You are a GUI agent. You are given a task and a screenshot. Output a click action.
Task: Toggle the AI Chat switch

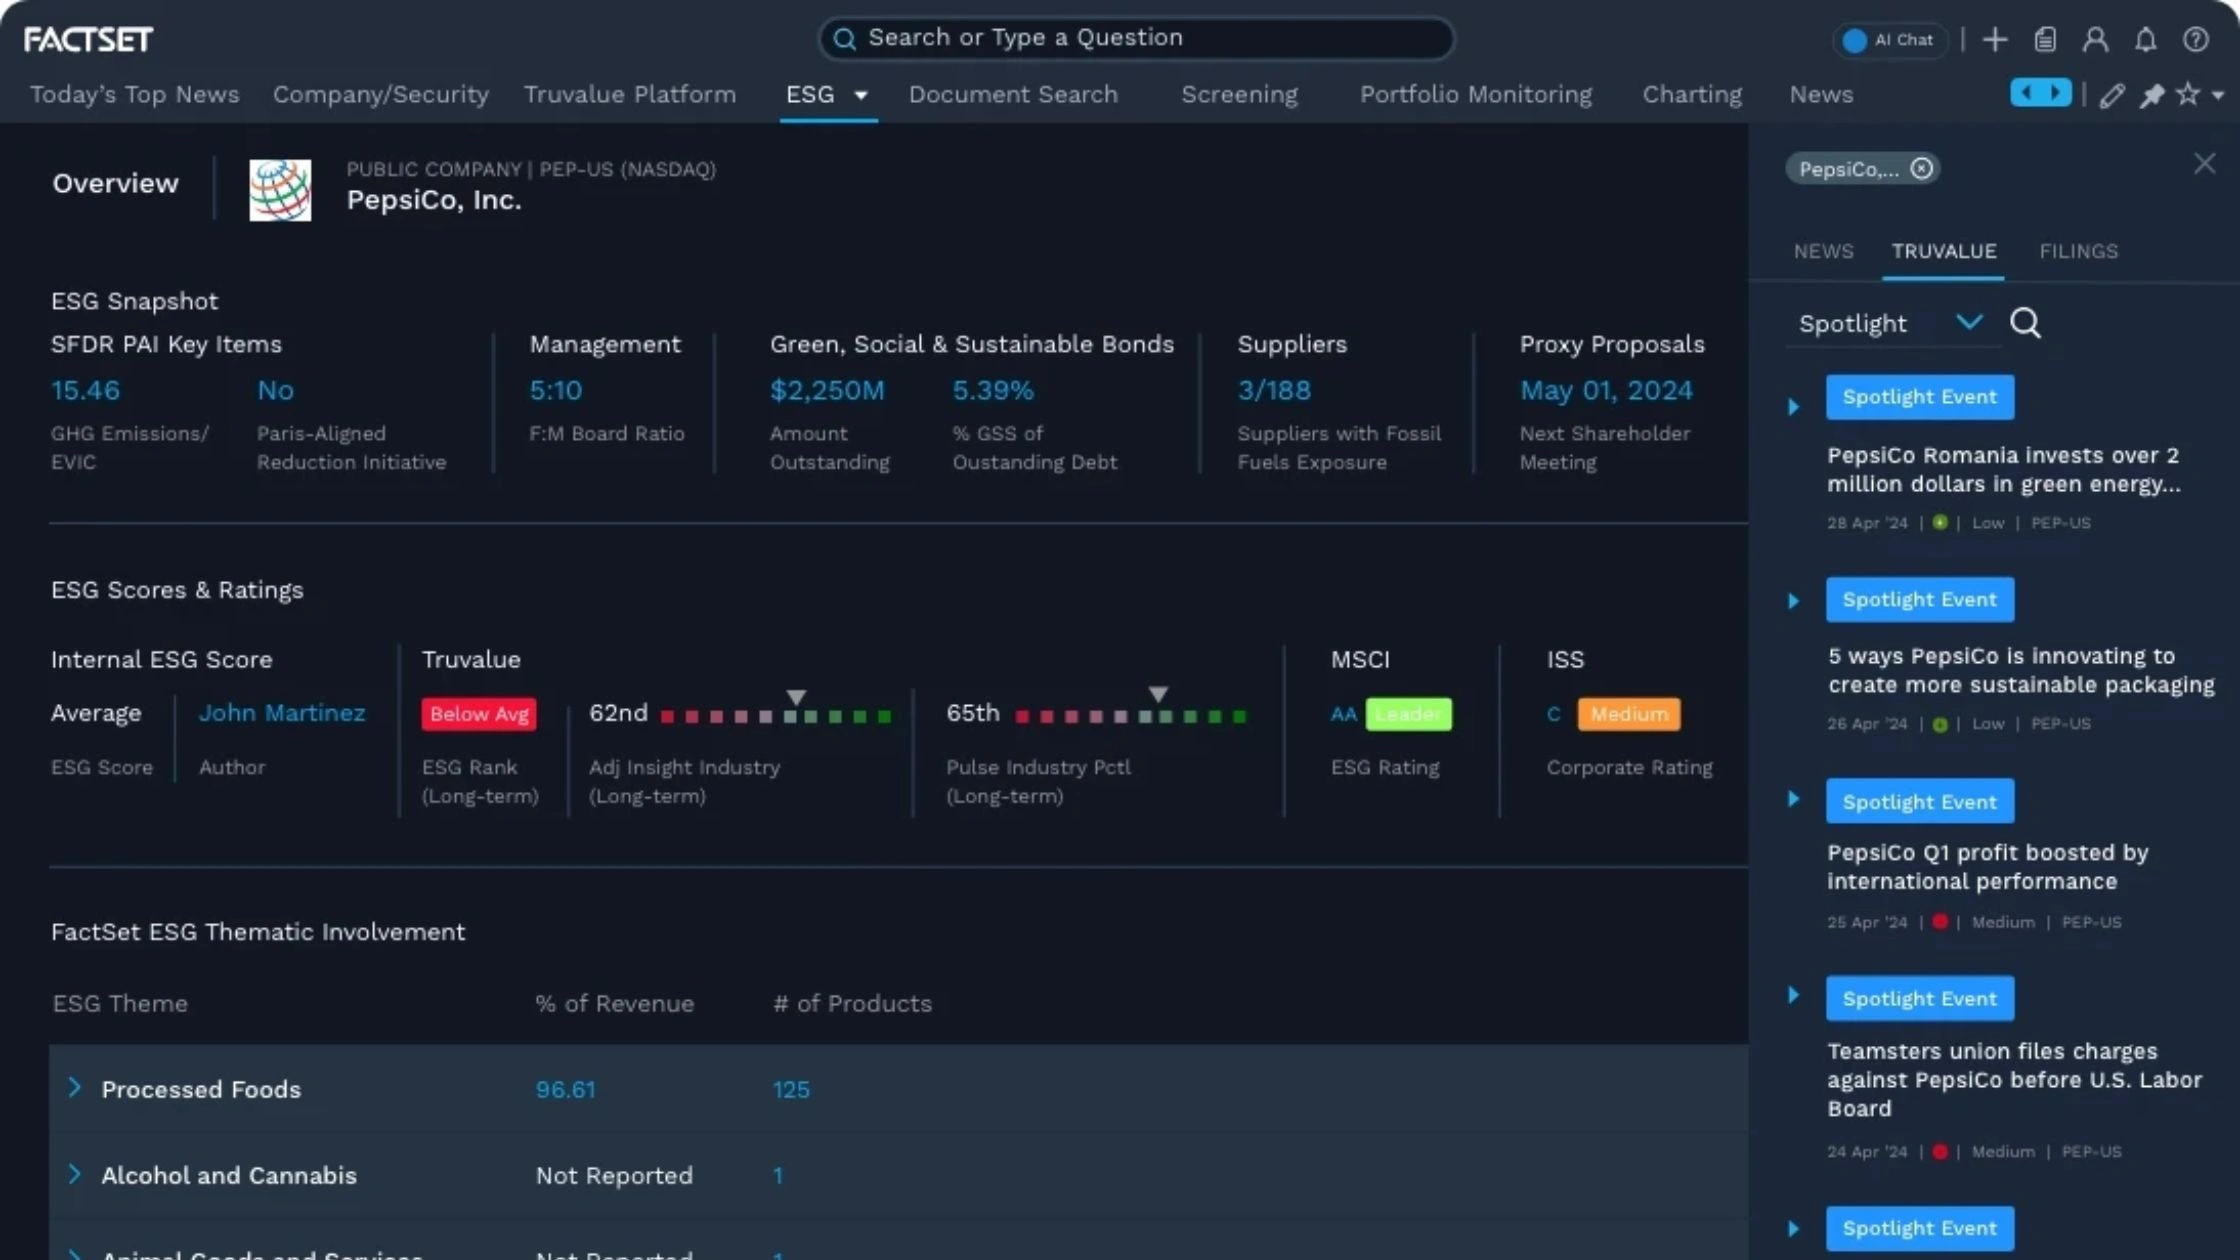[x=1855, y=40]
